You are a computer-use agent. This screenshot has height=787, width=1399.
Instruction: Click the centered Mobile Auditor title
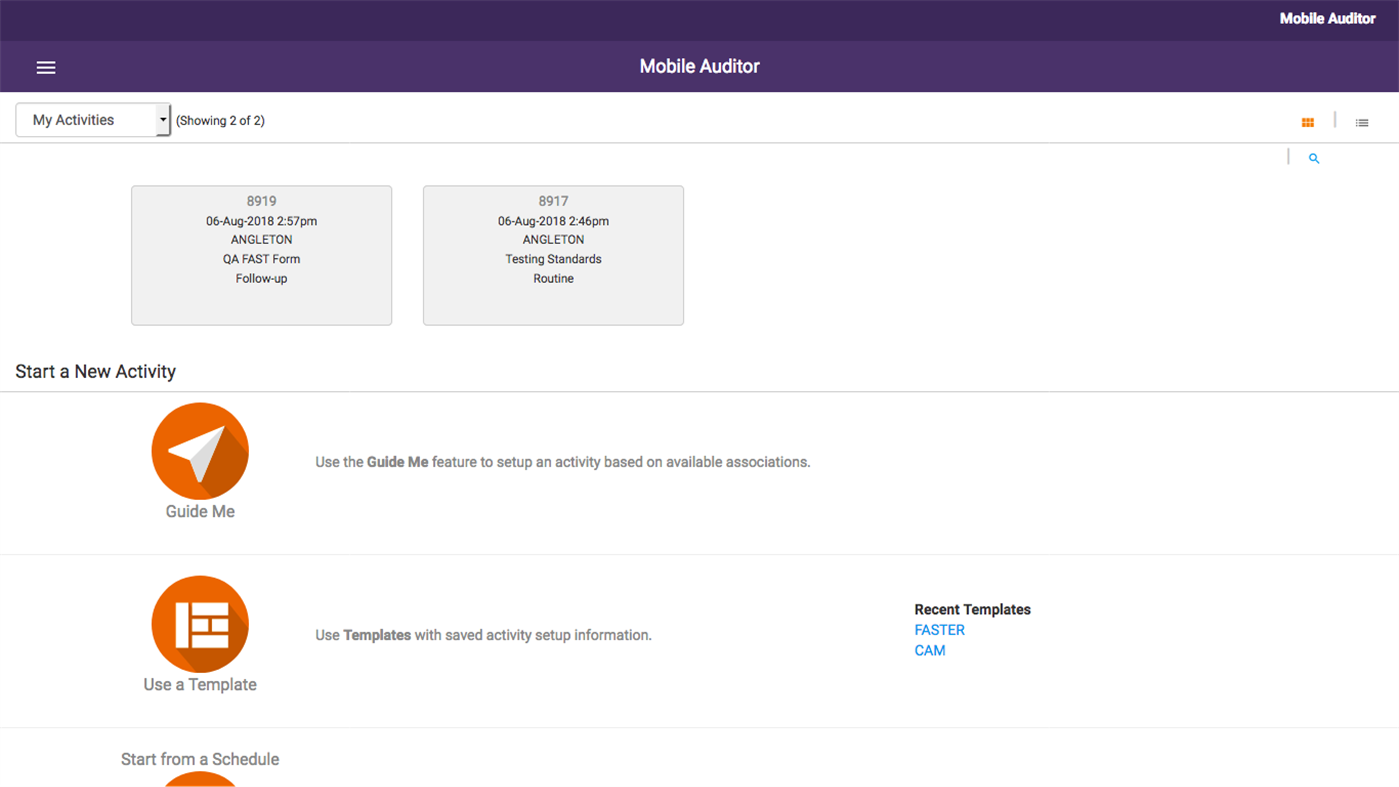click(x=699, y=66)
